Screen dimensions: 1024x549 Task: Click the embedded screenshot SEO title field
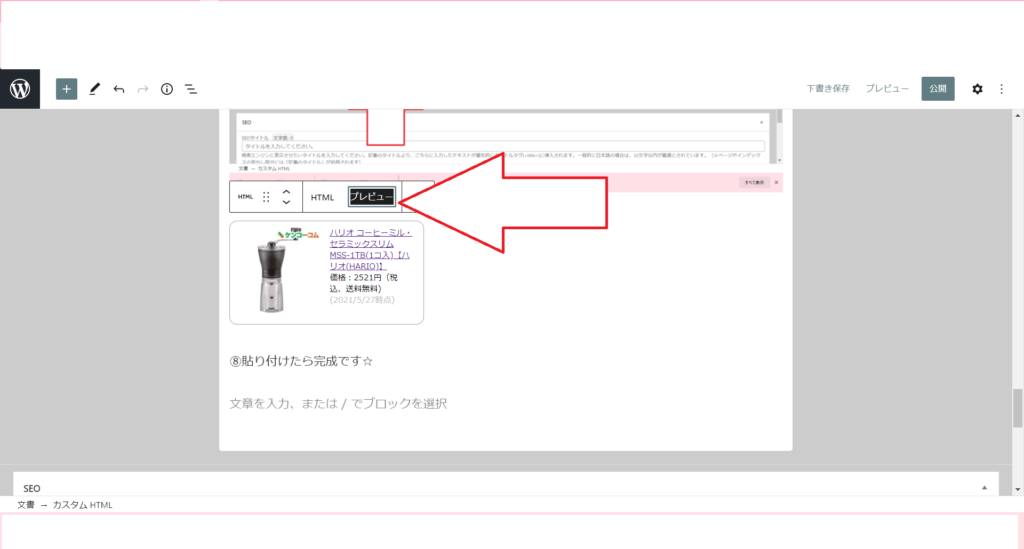pyautogui.click(x=503, y=146)
